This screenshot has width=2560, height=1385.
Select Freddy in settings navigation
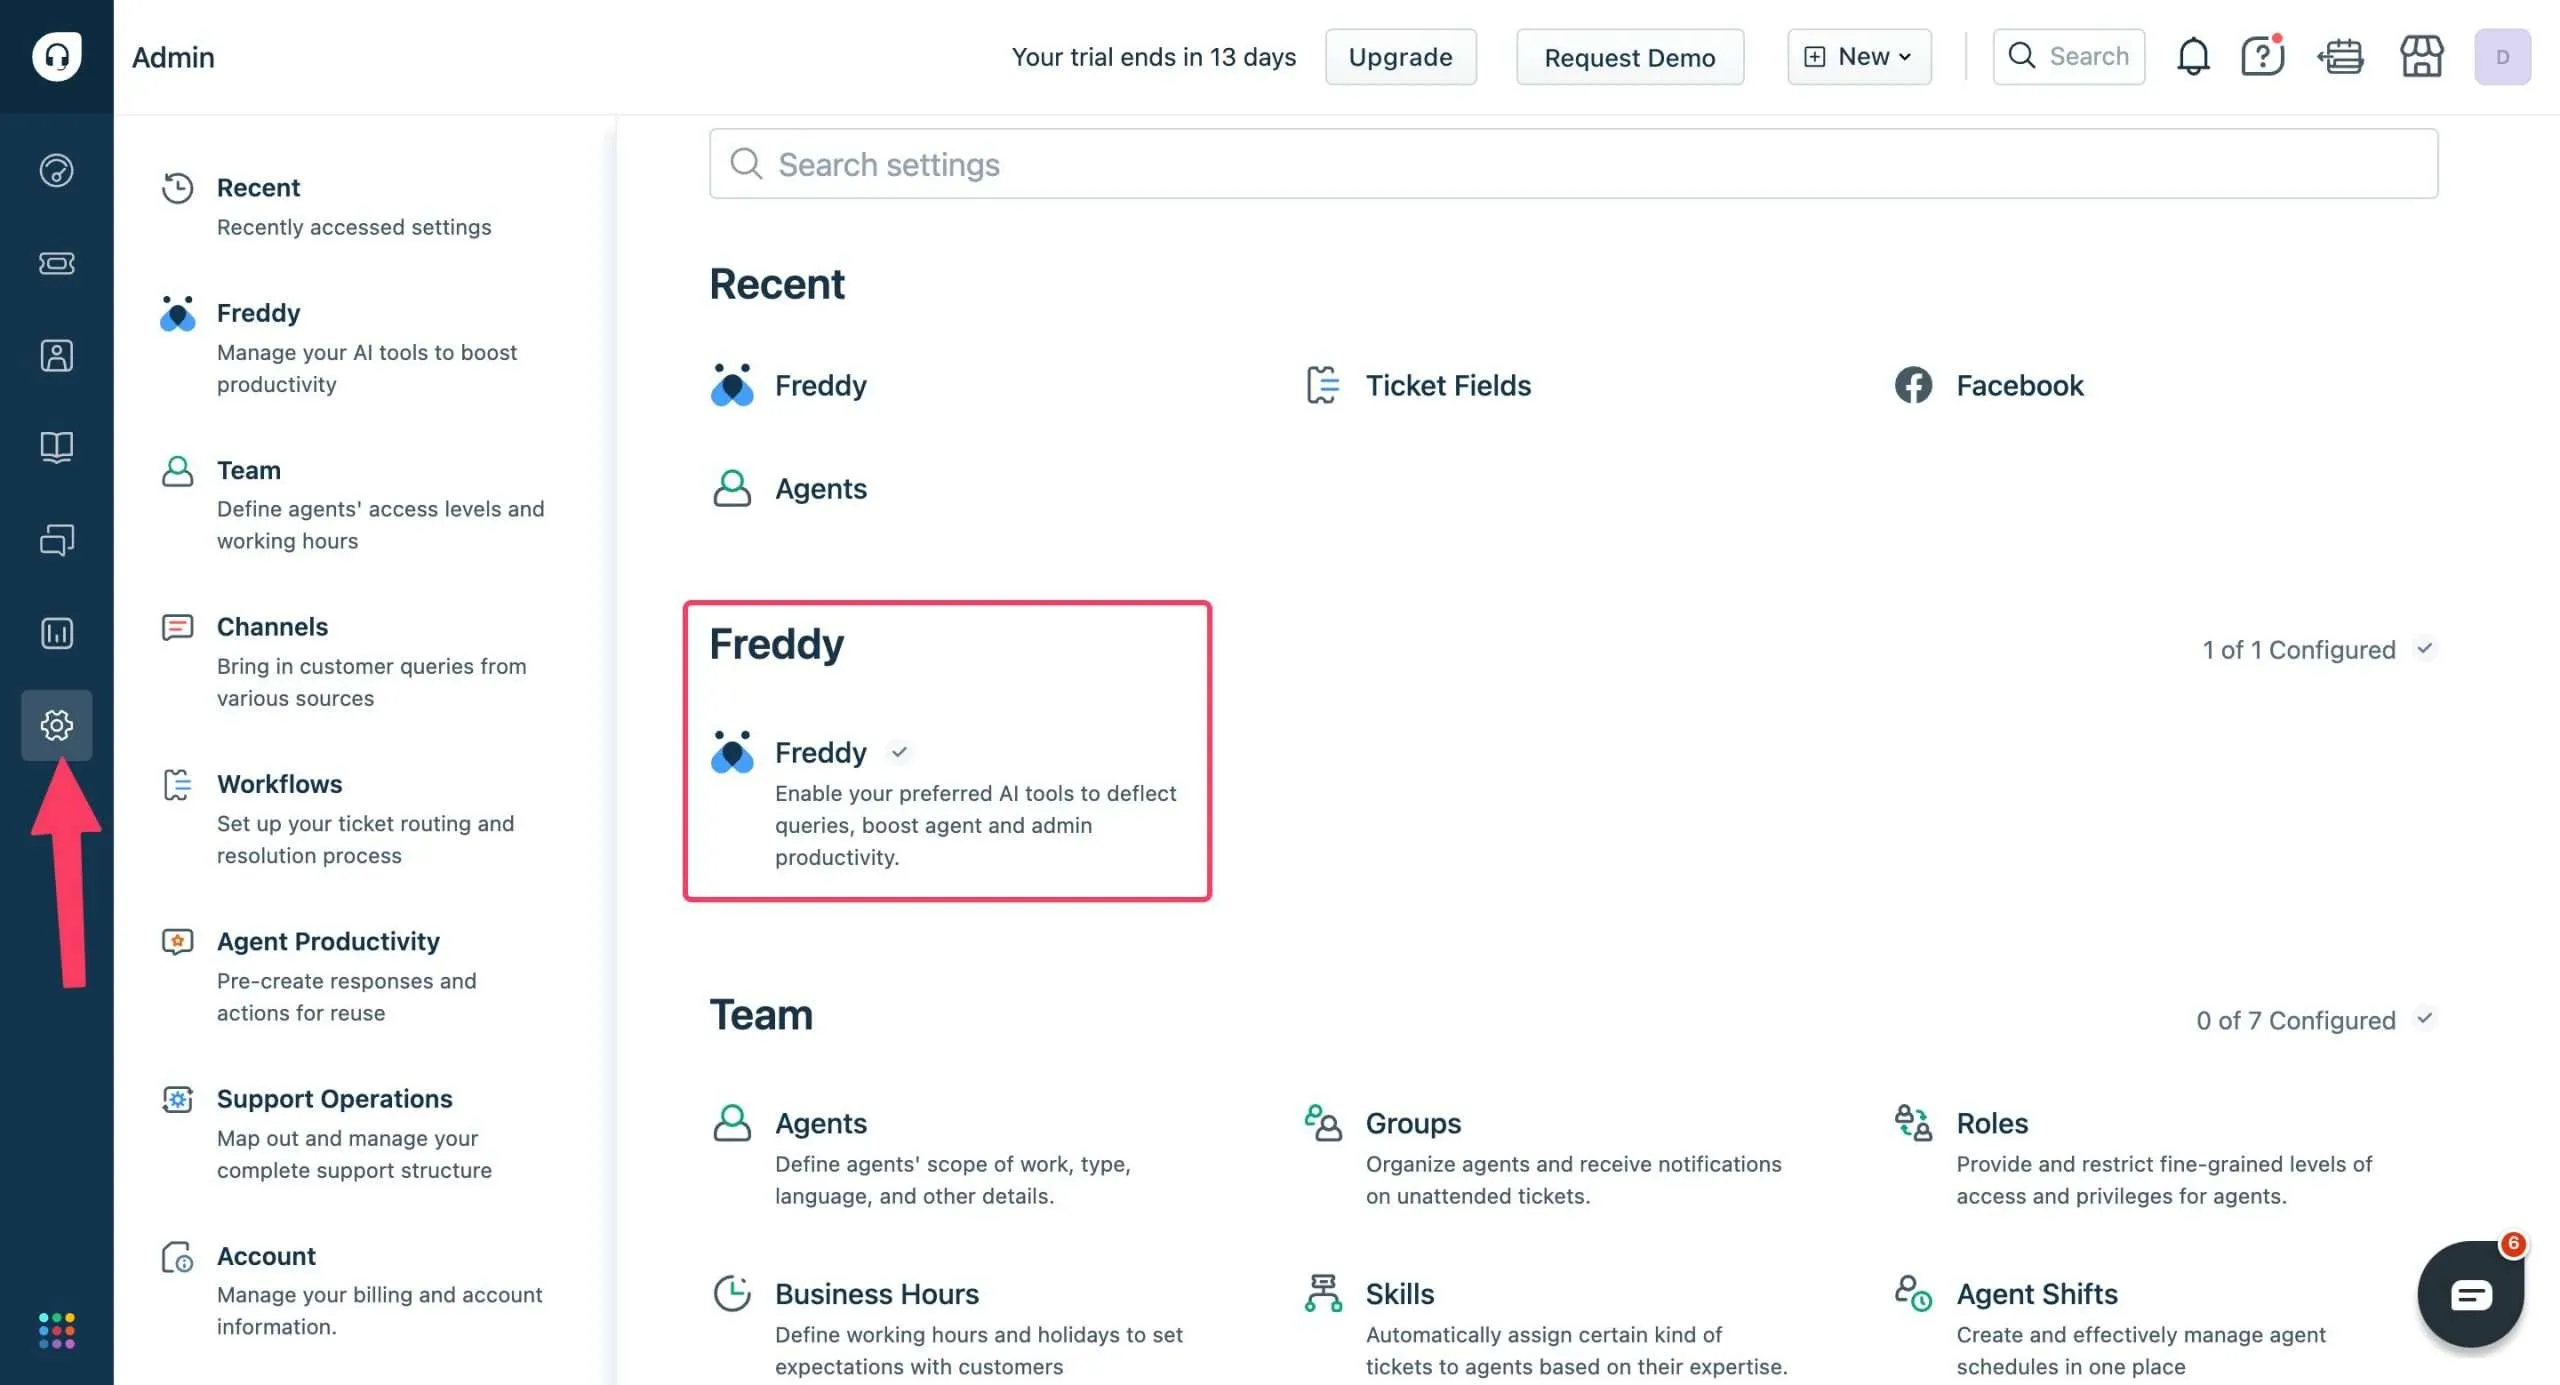tap(355, 347)
